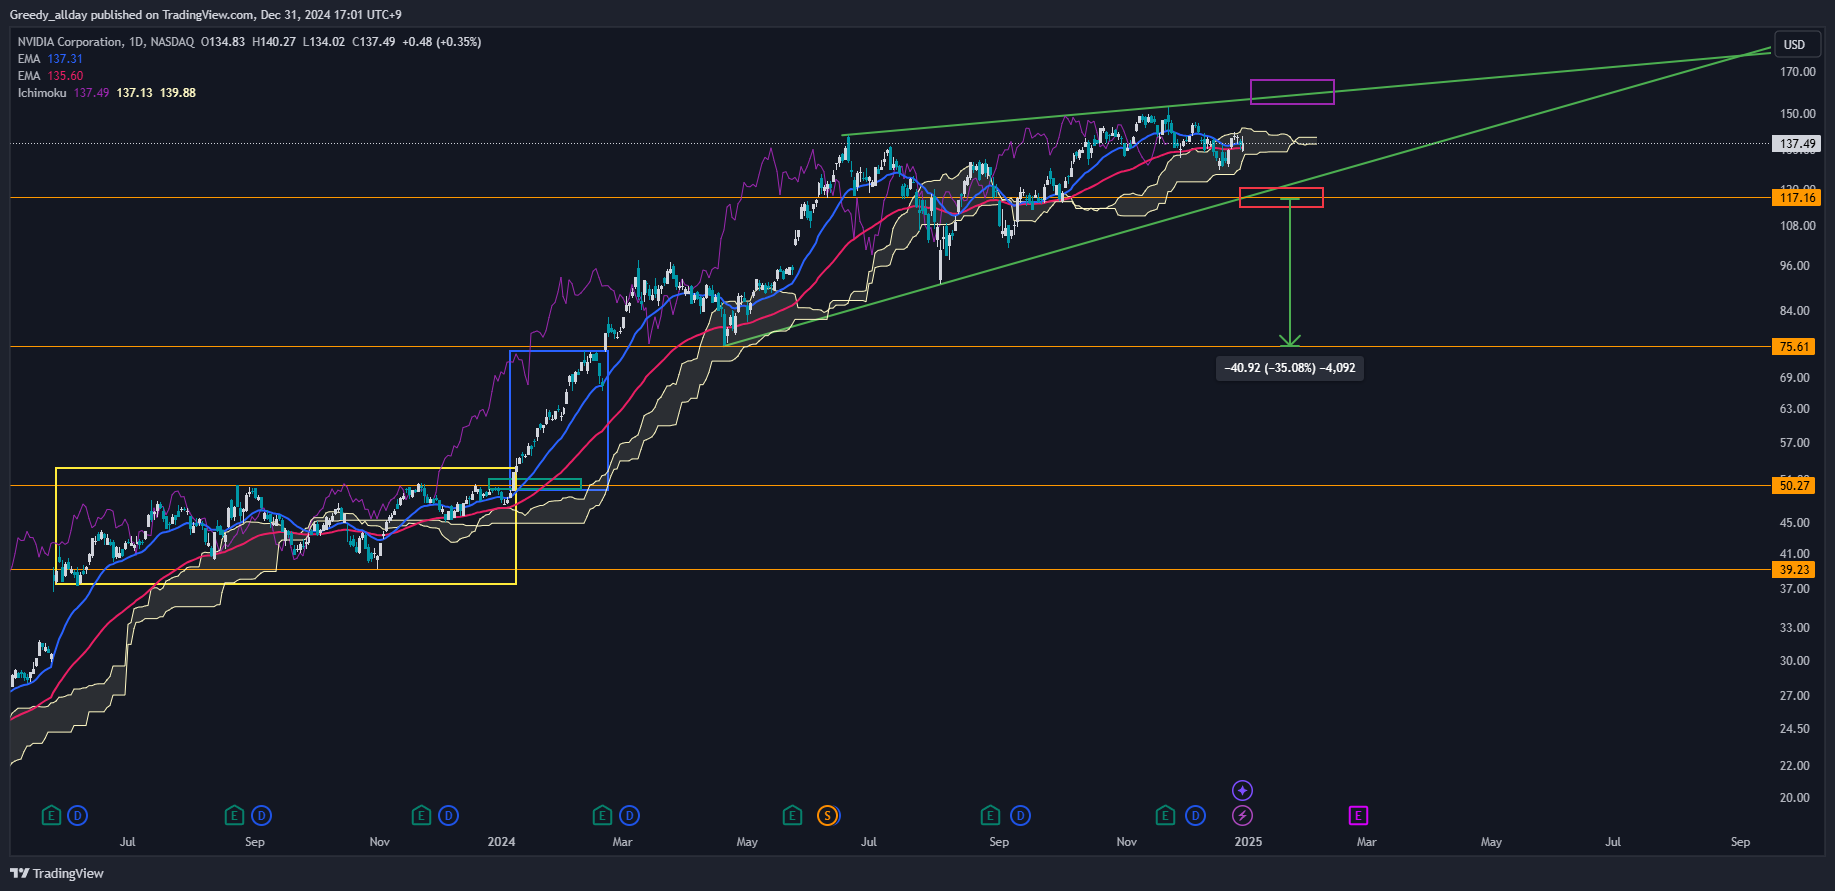Viewport: 1835px width, 891px height.
Task: Select the earnings E icon before Sep 2024
Action: pos(990,816)
